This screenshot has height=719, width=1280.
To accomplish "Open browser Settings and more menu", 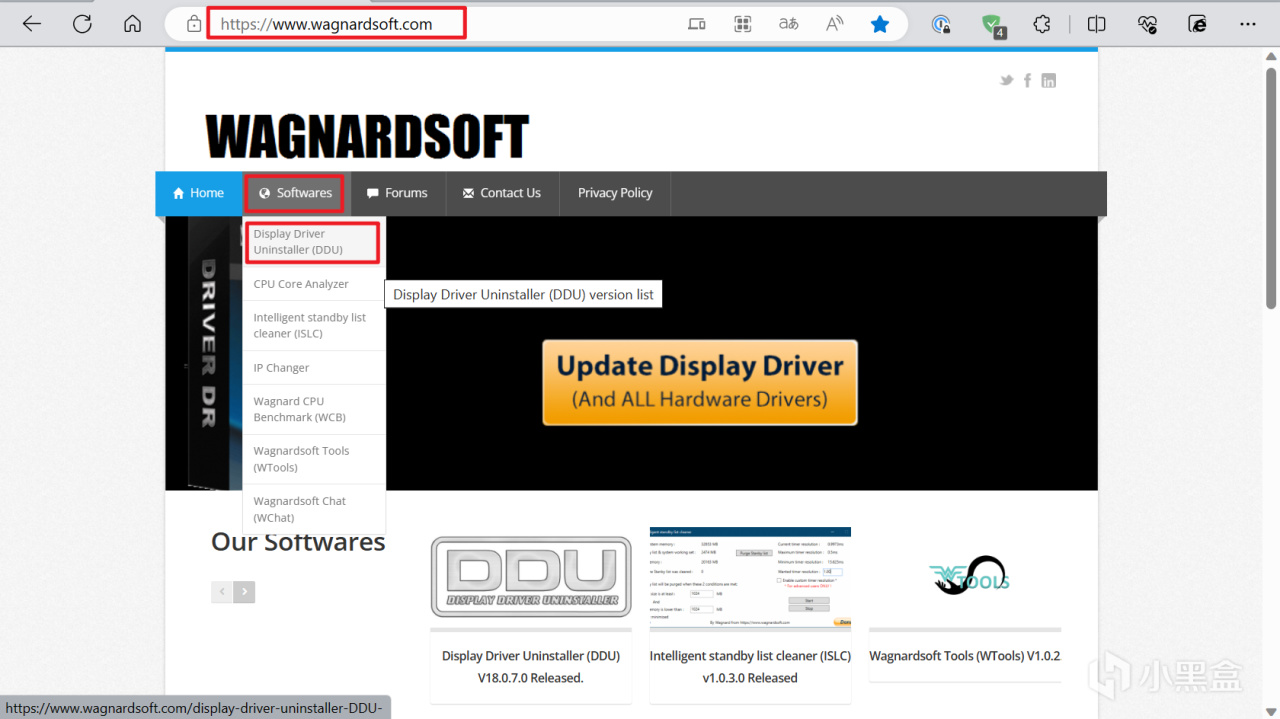I will click(x=1248, y=24).
